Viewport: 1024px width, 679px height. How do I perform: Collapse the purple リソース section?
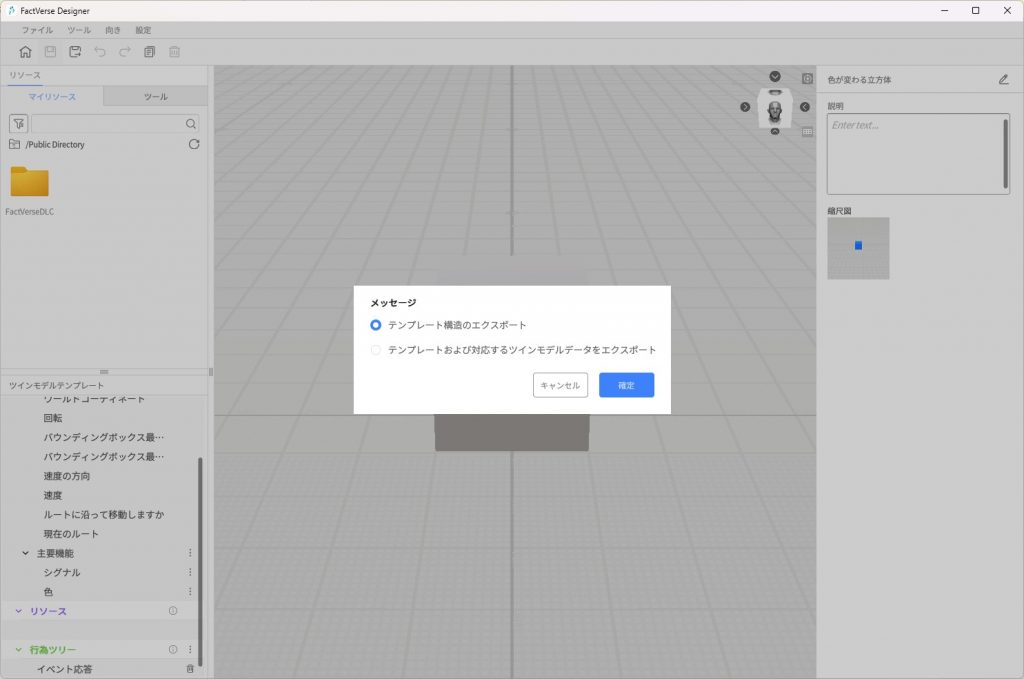pyautogui.click(x=18, y=611)
